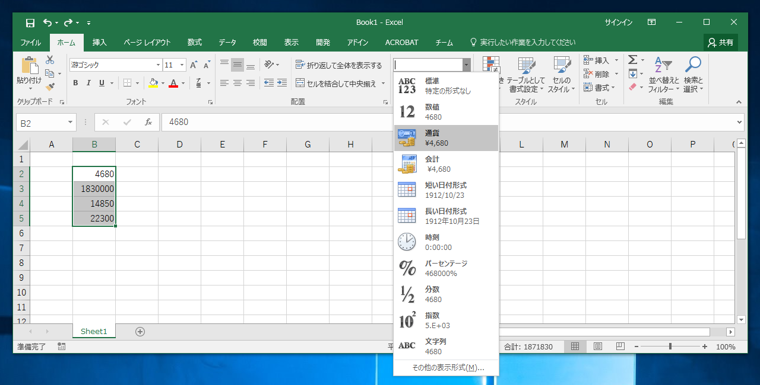Click the Decrease Indent icon

point(269,83)
